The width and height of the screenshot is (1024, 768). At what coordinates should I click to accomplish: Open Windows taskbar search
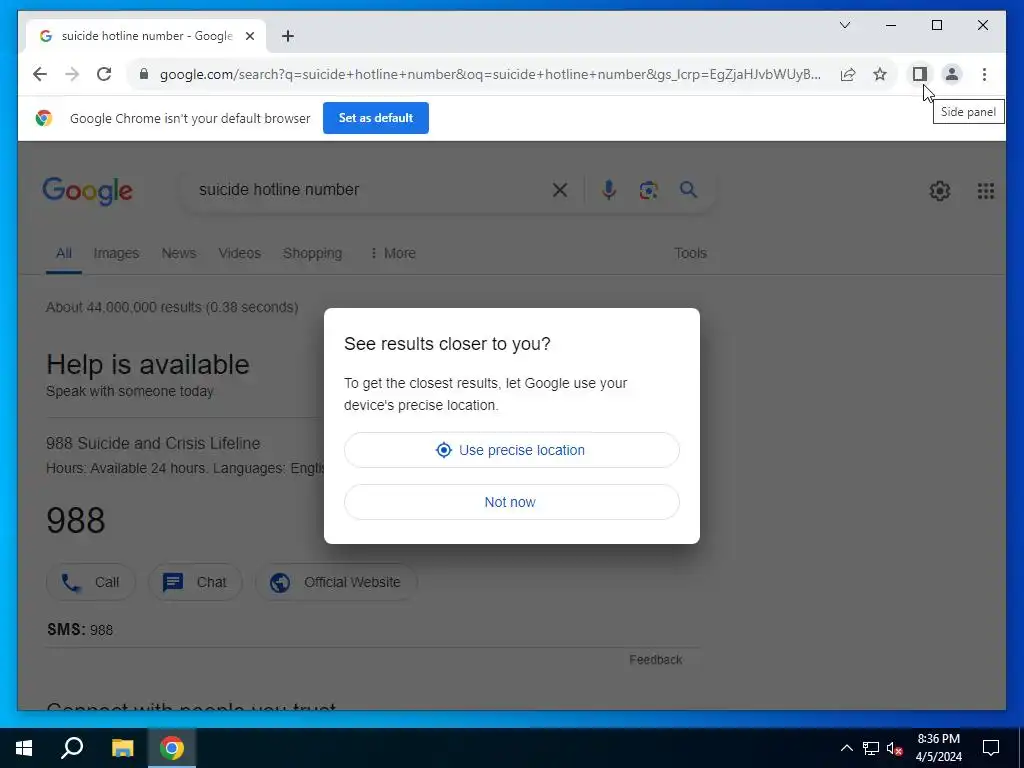72,748
